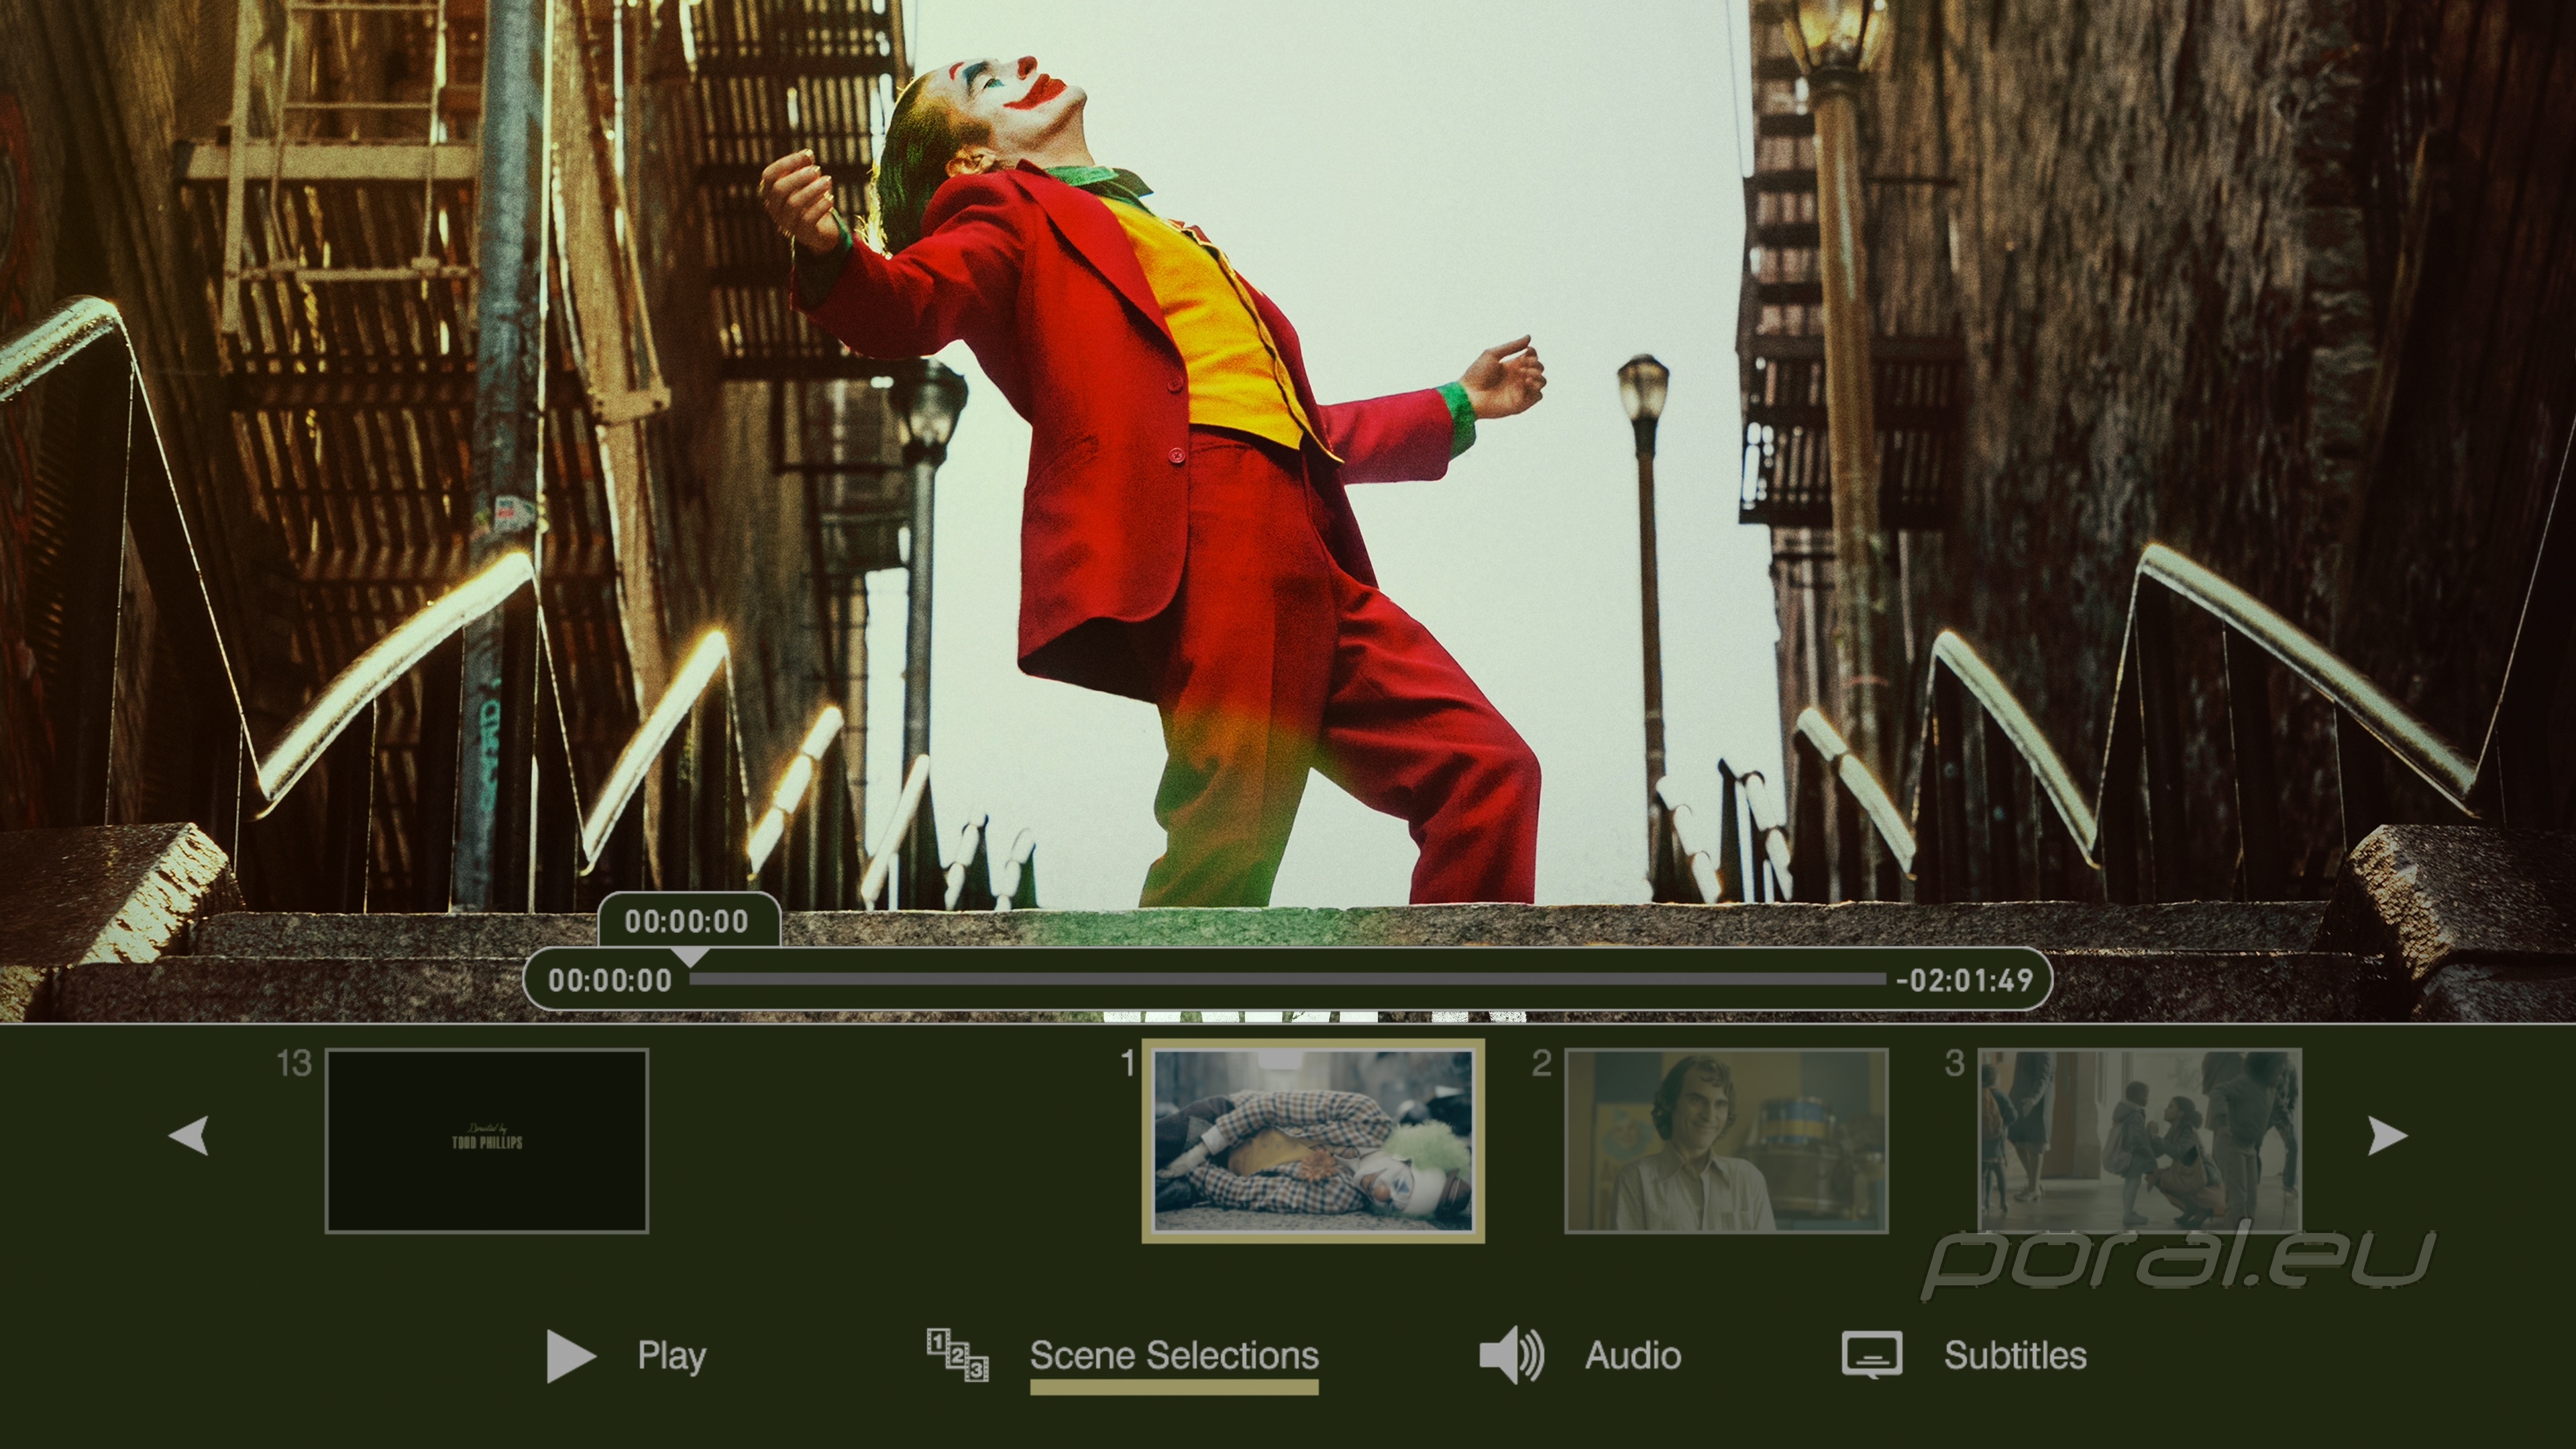Select scene 2 thumbnail of smiling man

pos(1726,1141)
